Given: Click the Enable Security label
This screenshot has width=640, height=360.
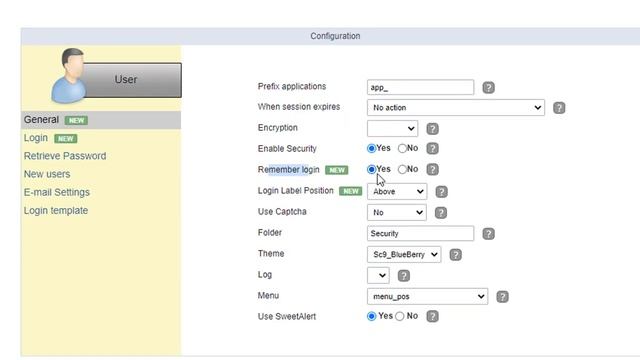Looking at the screenshot, I should click(x=287, y=149).
